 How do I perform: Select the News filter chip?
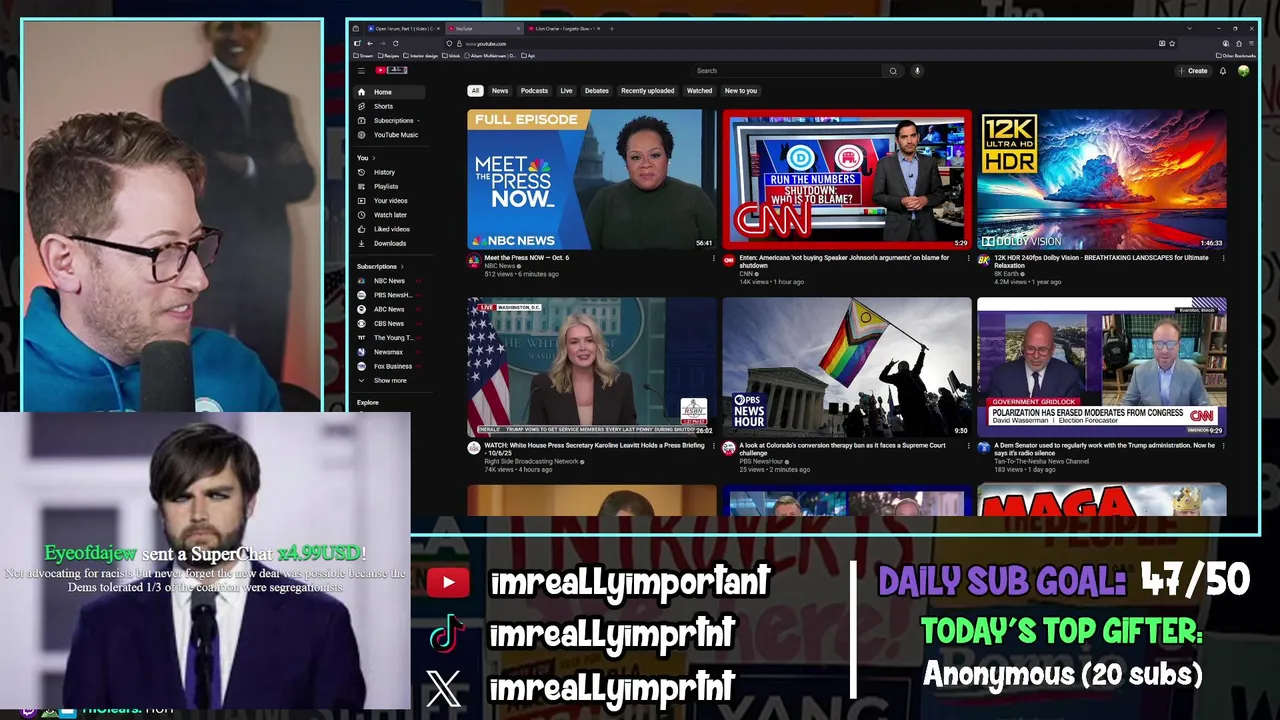click(500, 91)
